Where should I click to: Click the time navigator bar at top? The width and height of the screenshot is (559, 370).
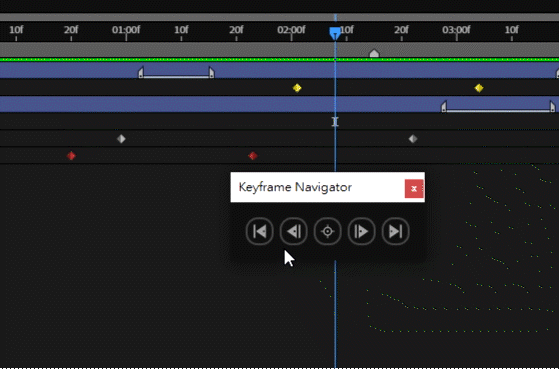point(280,17)
